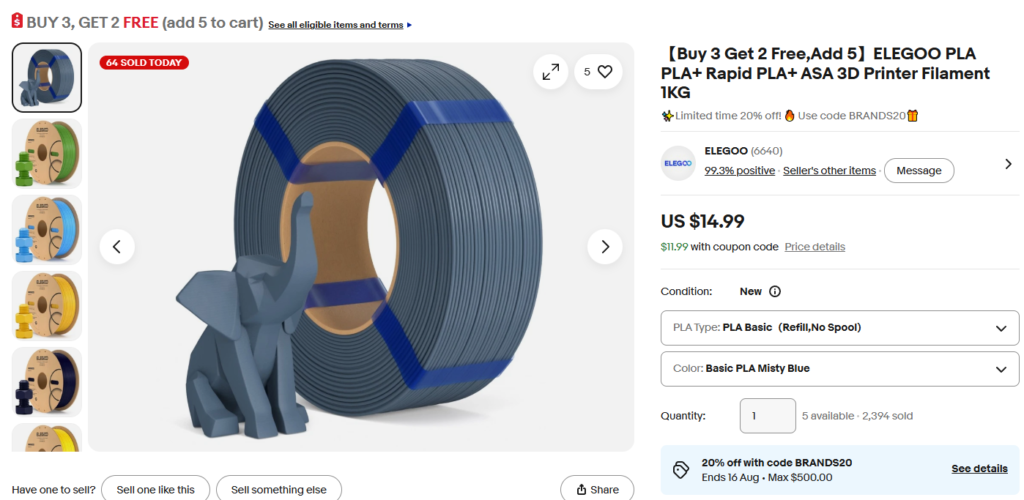Choose the orange-yellow filament thumbnail
Image resolution: width=1024 pixels, height=500 pixels.
[x=47, y=306]
